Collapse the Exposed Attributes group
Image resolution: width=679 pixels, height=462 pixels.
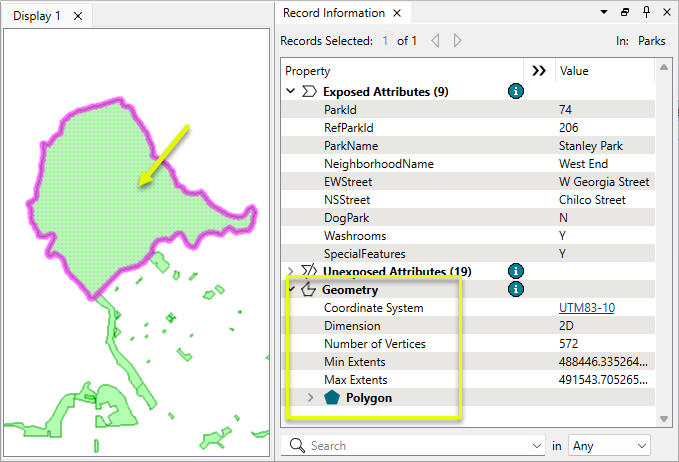pos(291,91)
